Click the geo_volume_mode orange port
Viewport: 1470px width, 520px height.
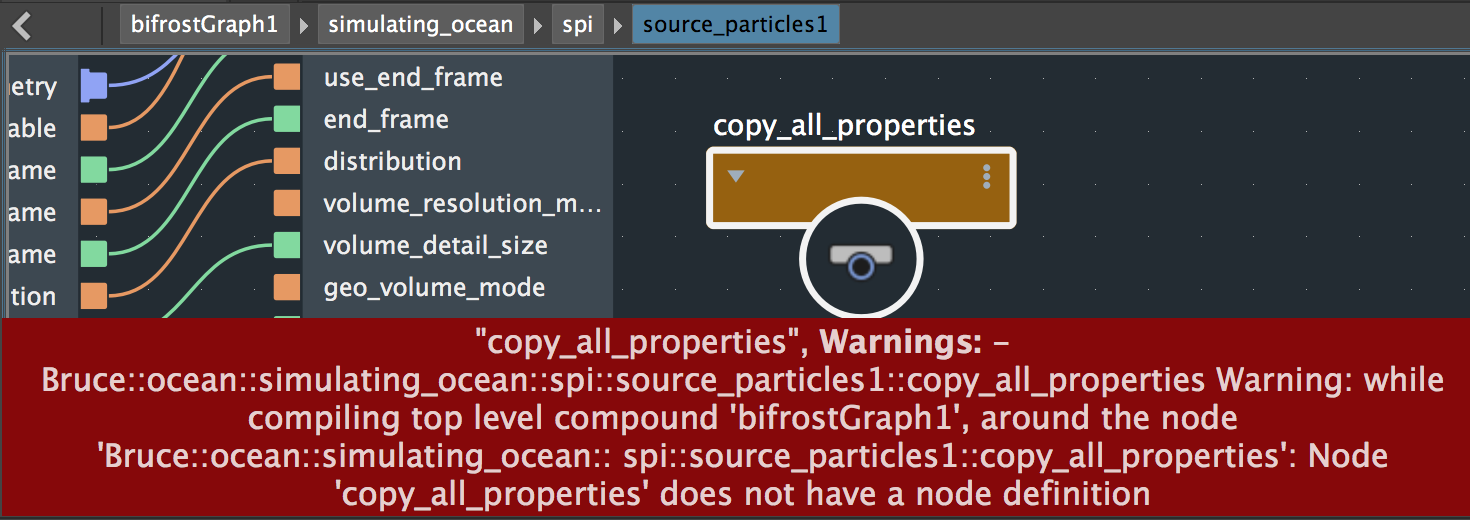287,288
